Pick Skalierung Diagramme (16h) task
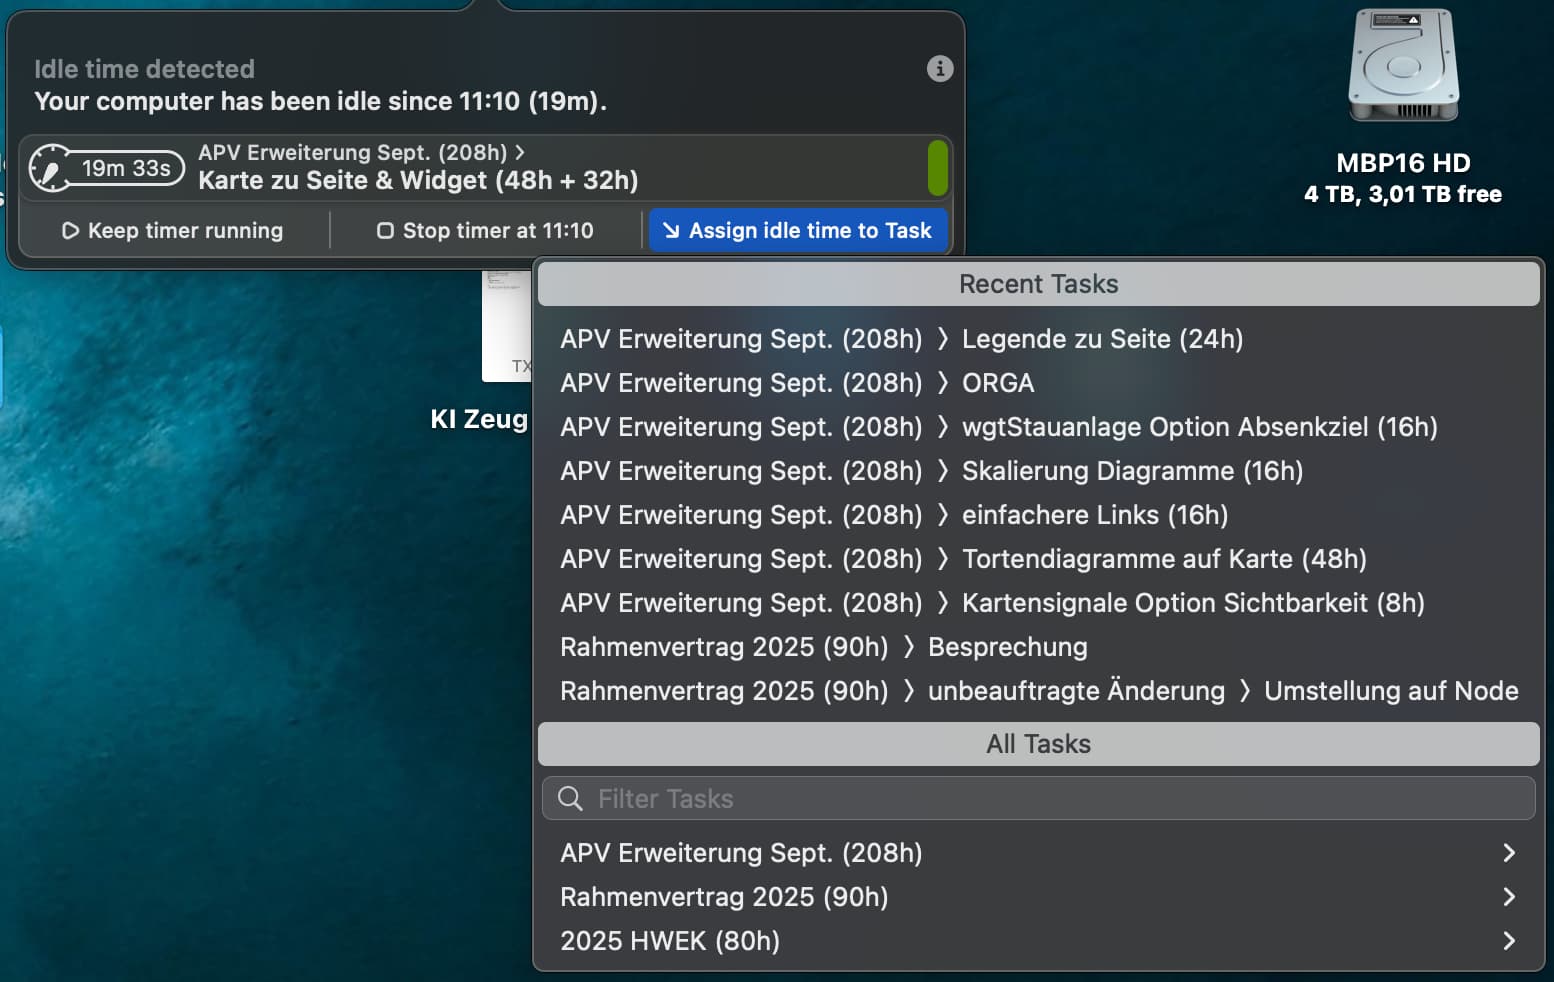 click(1131, 471)
